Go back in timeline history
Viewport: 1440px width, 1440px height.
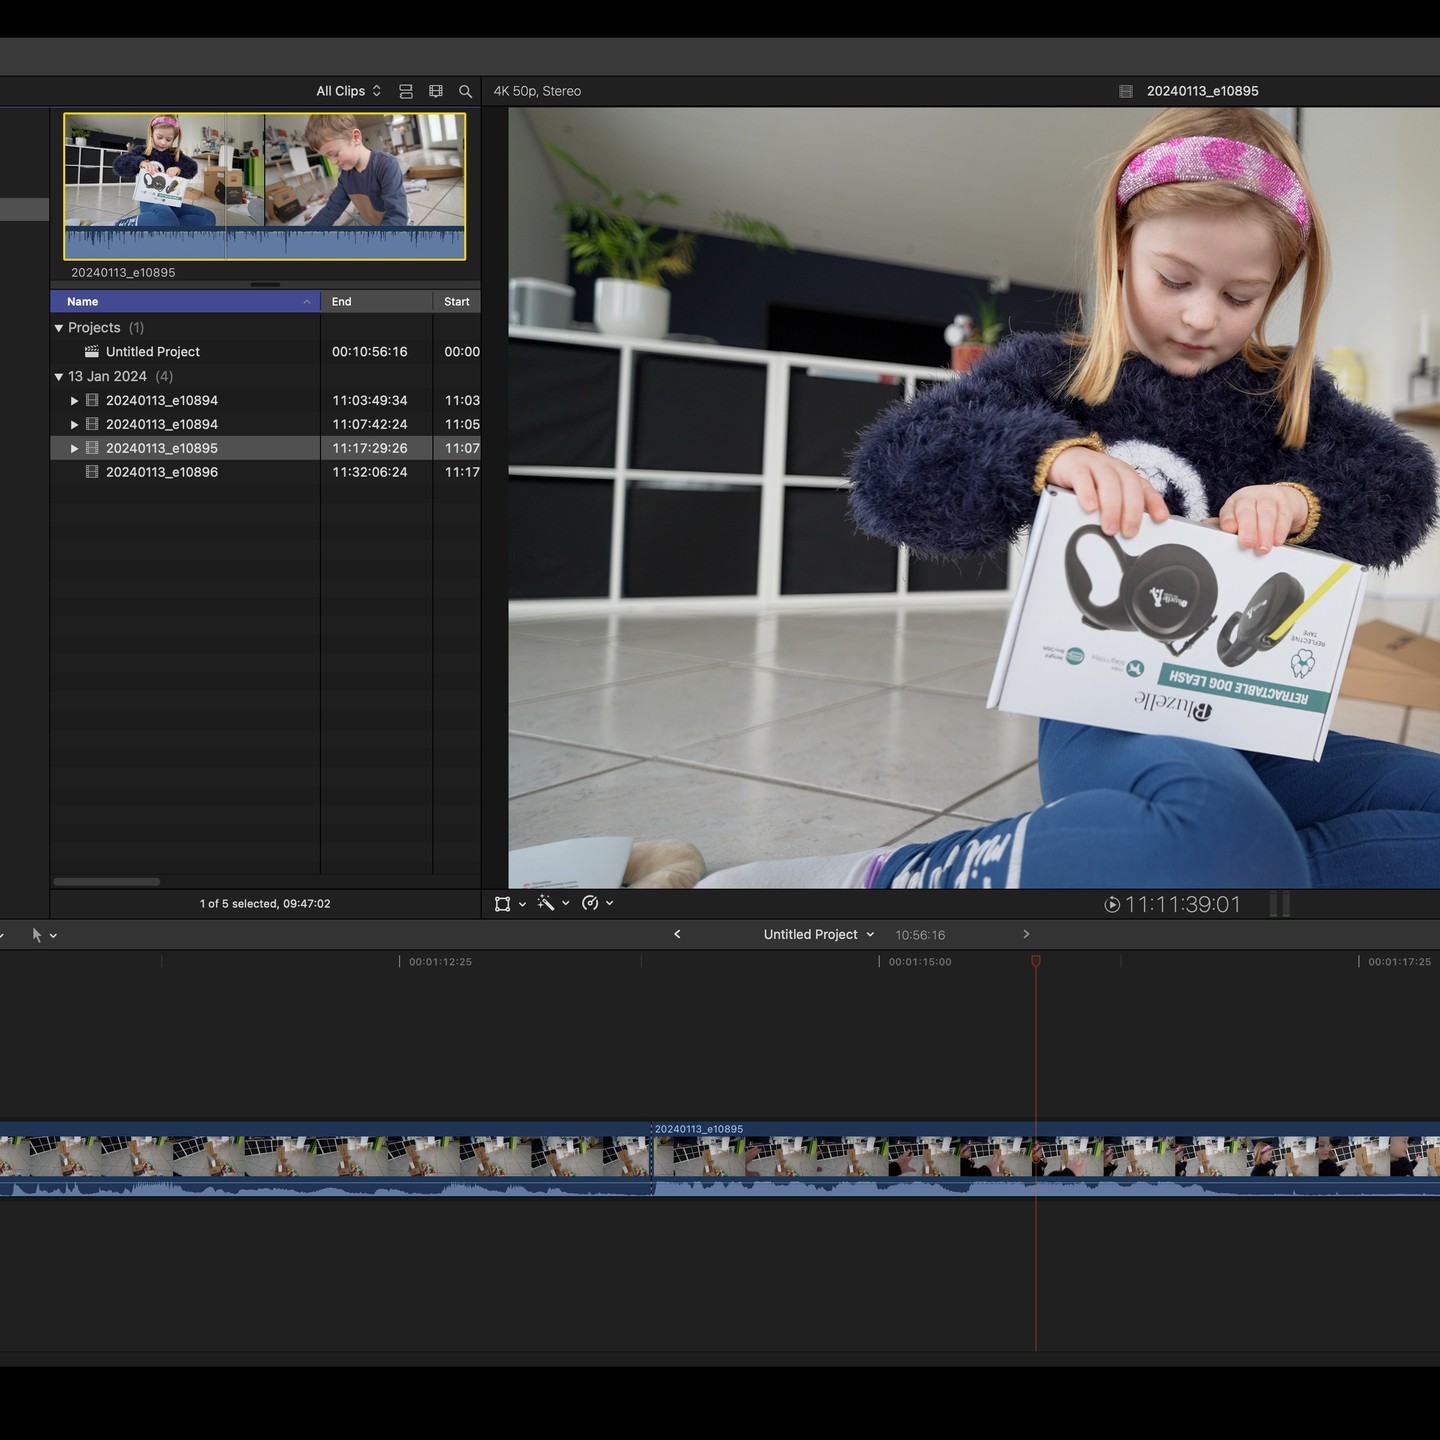point(677,934)
